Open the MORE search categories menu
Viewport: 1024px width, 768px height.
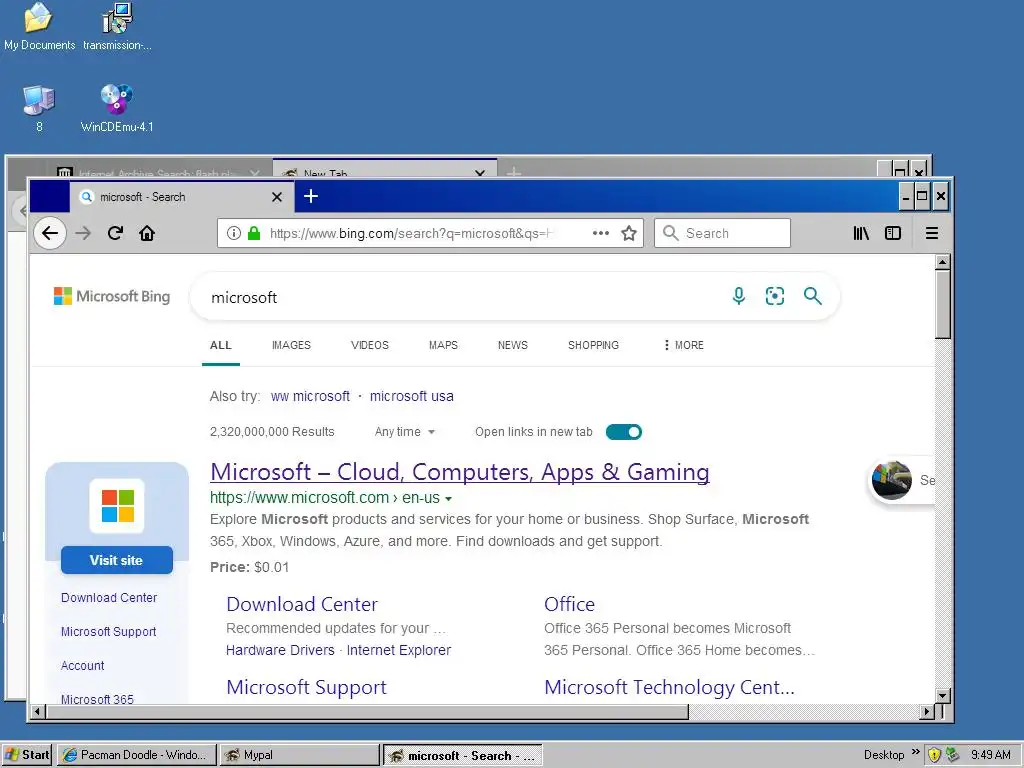point(683,345)
